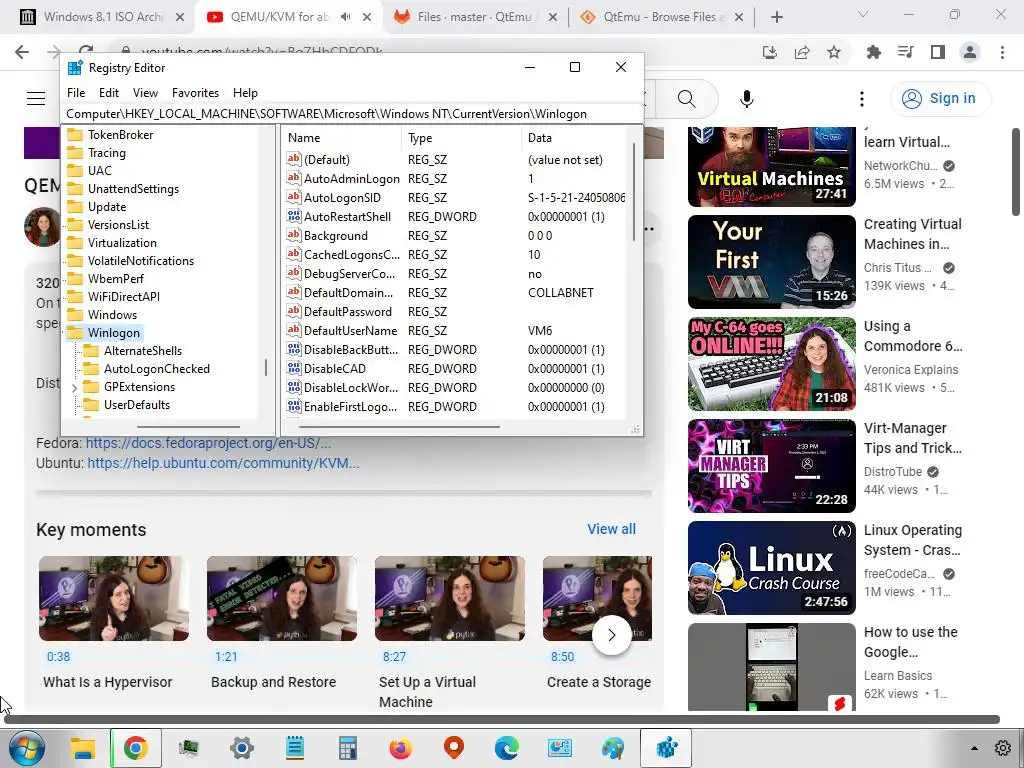
Task: Click Sign in on YouTube
Action: [940, 99]
